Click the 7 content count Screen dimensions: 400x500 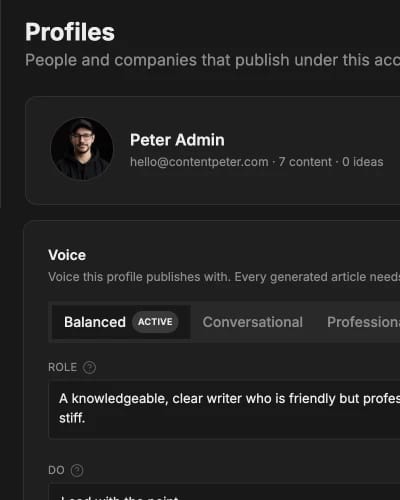pos(305,162)
